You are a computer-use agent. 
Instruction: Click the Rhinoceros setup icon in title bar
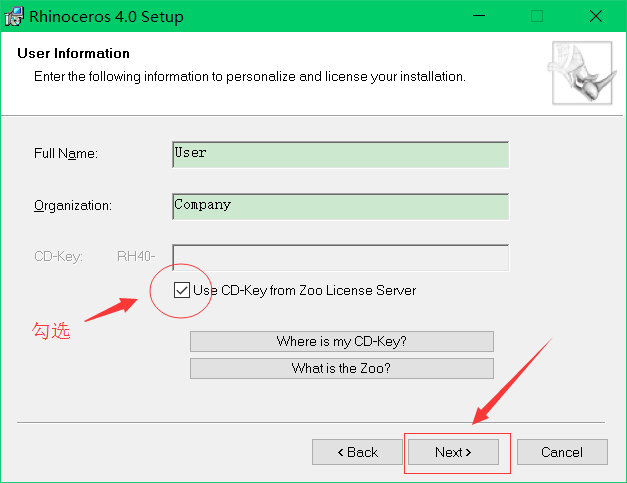tap(14, 17)
